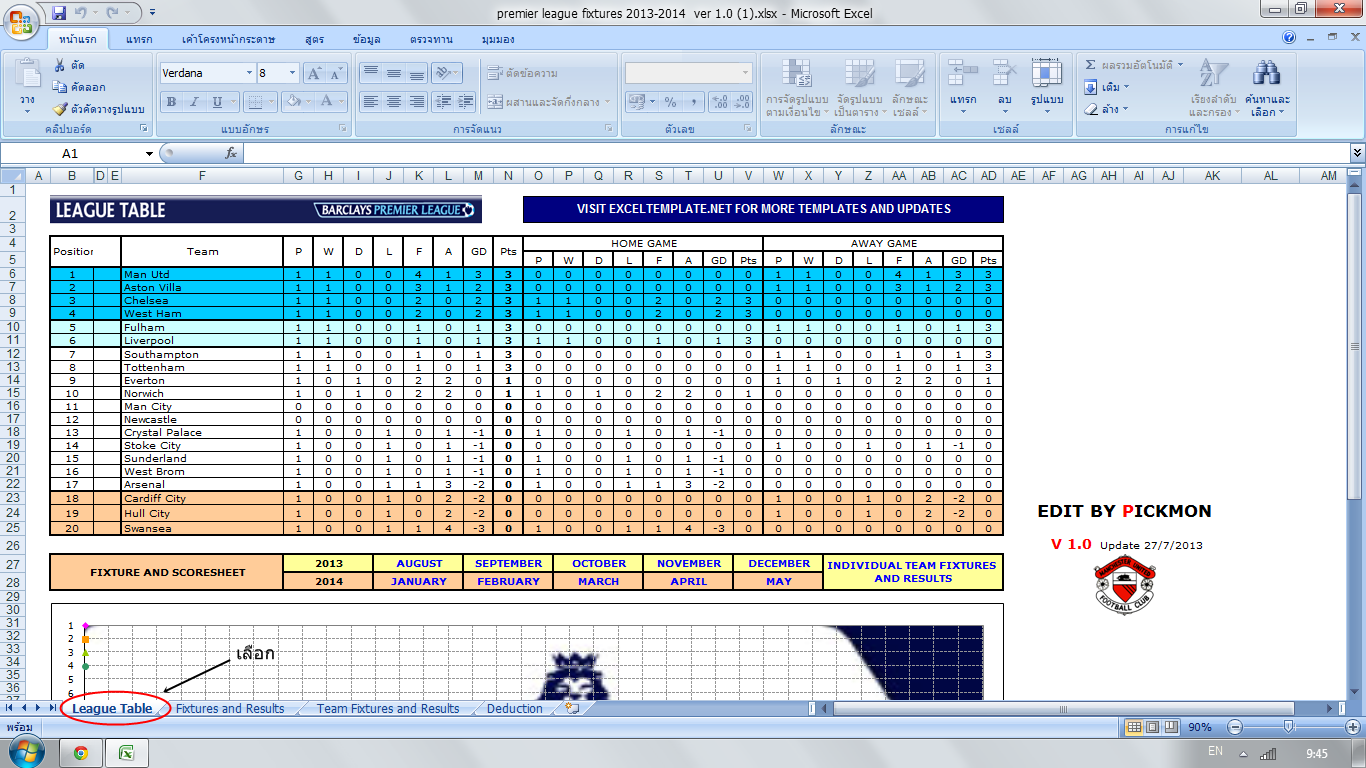The height and width of the screenshot is (768, 1366).
Task: Save the workbook from Quick Access Toolbar
Action: click(58, 13)
